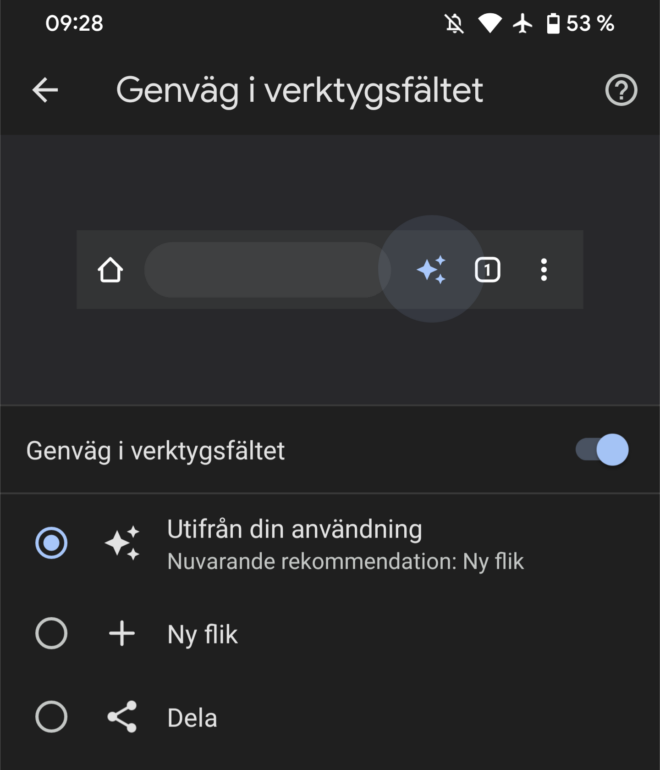
Task: Tap the tab counter icon showing 1
Action: pos(487,270)
